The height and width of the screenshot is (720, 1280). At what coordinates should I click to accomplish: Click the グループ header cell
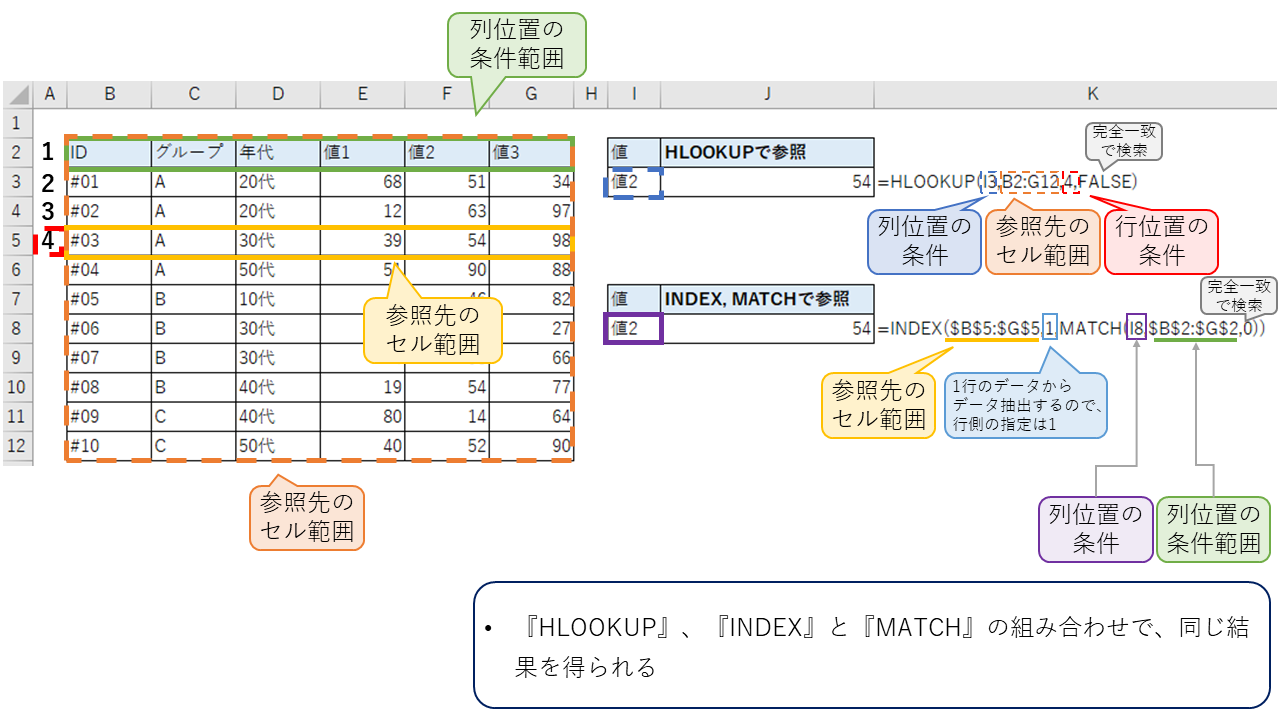tap(194, 152)
